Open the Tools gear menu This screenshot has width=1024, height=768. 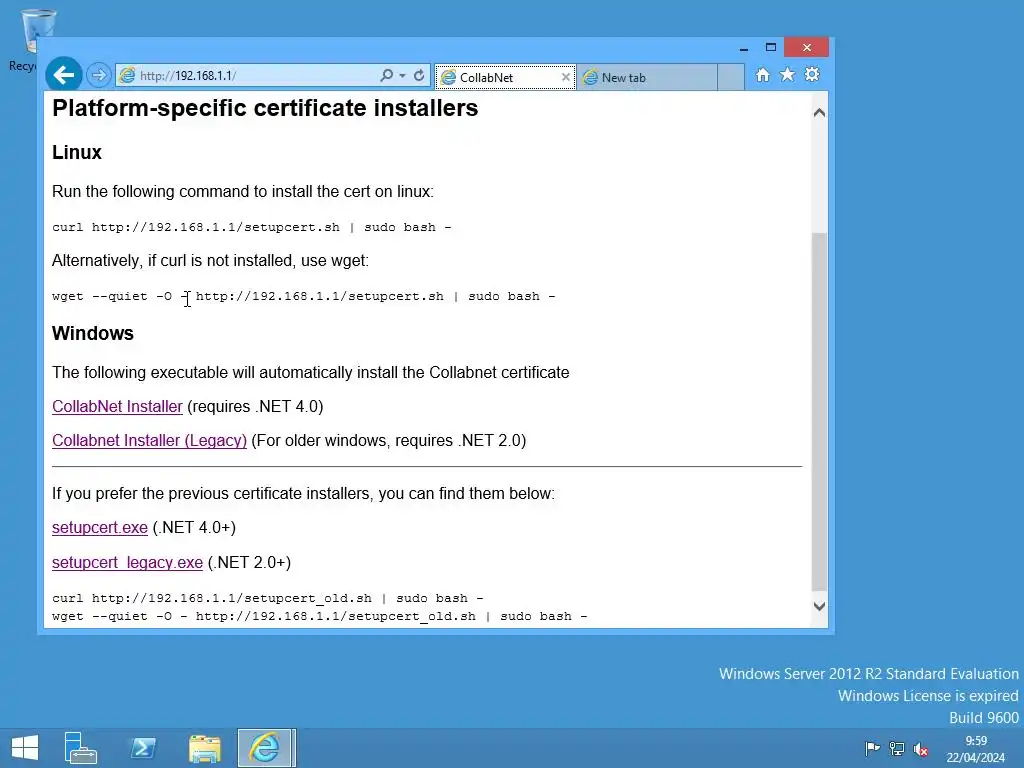pyautogui.click(x=812, y=74)
